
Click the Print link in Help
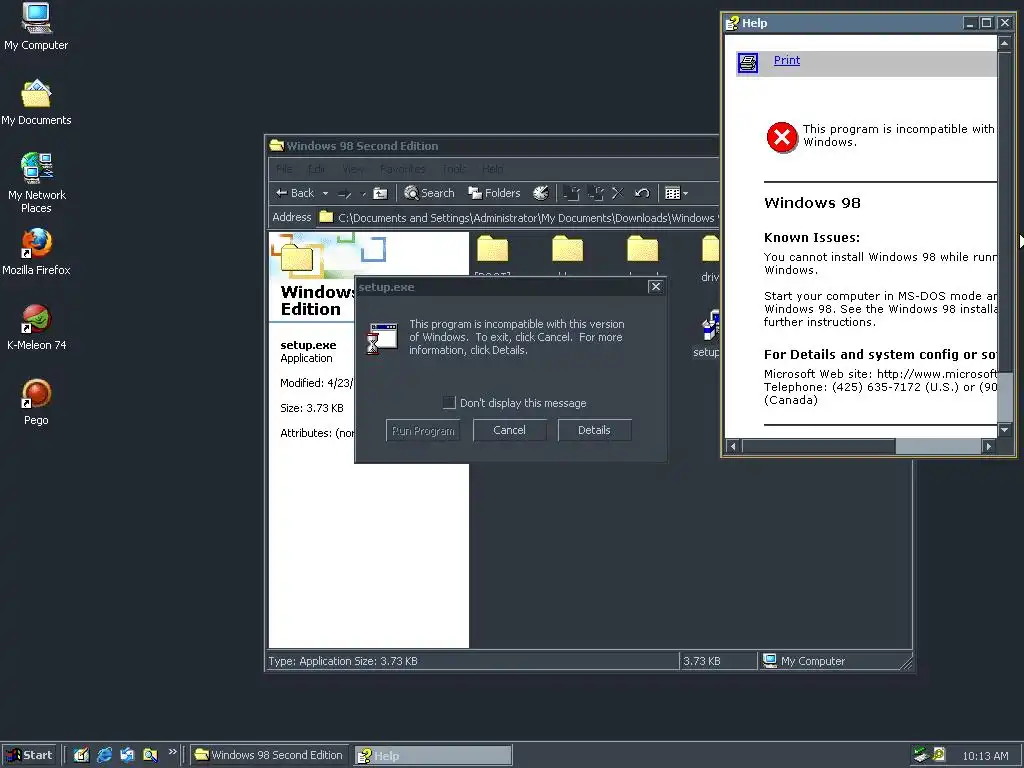786,60
